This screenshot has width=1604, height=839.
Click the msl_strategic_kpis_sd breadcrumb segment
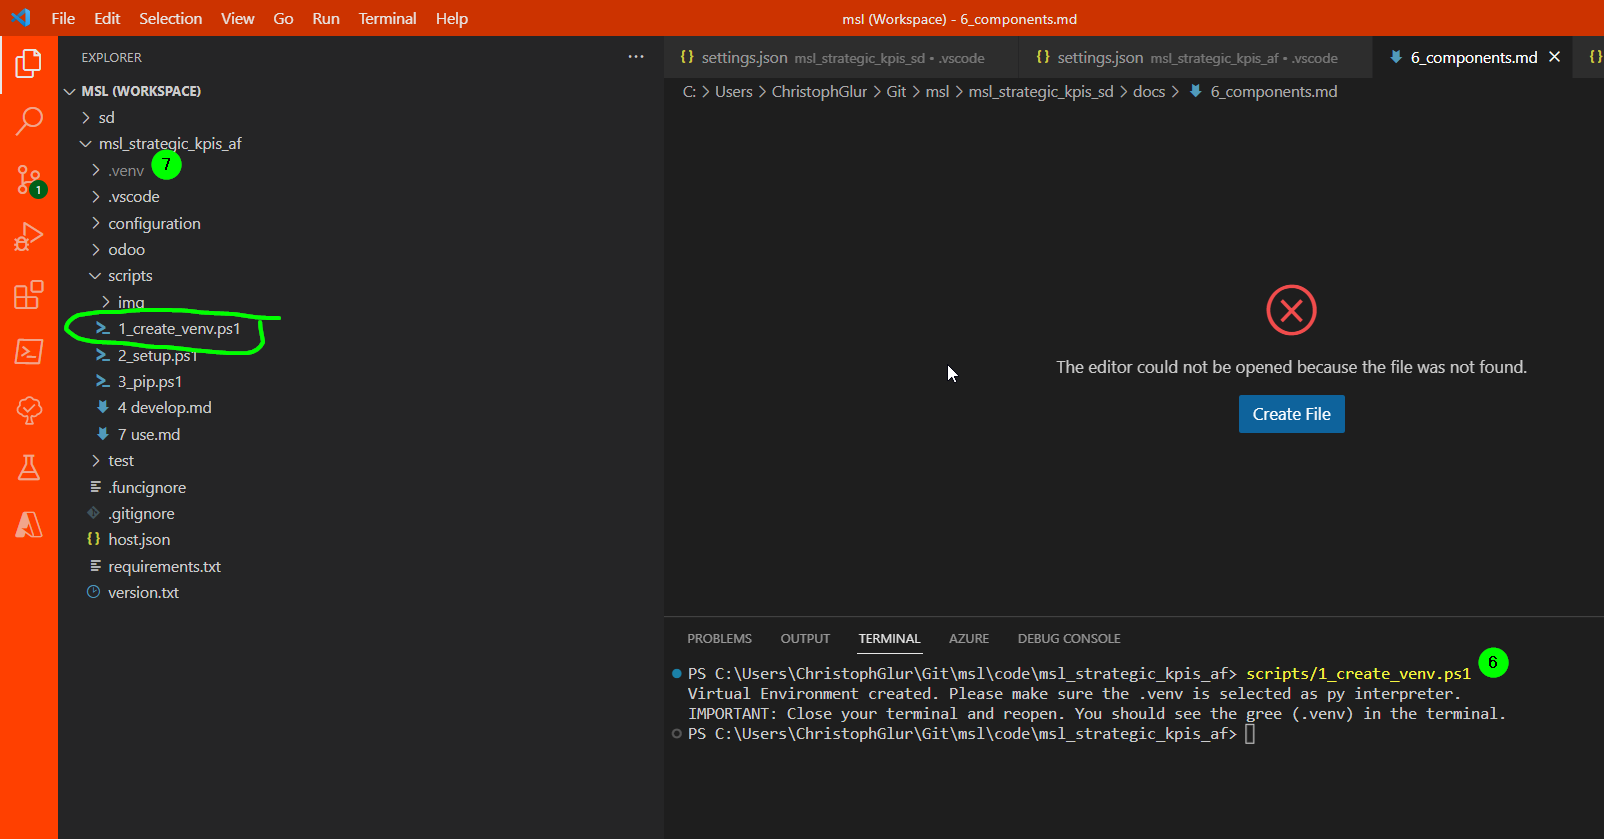tap(1040, 91)
